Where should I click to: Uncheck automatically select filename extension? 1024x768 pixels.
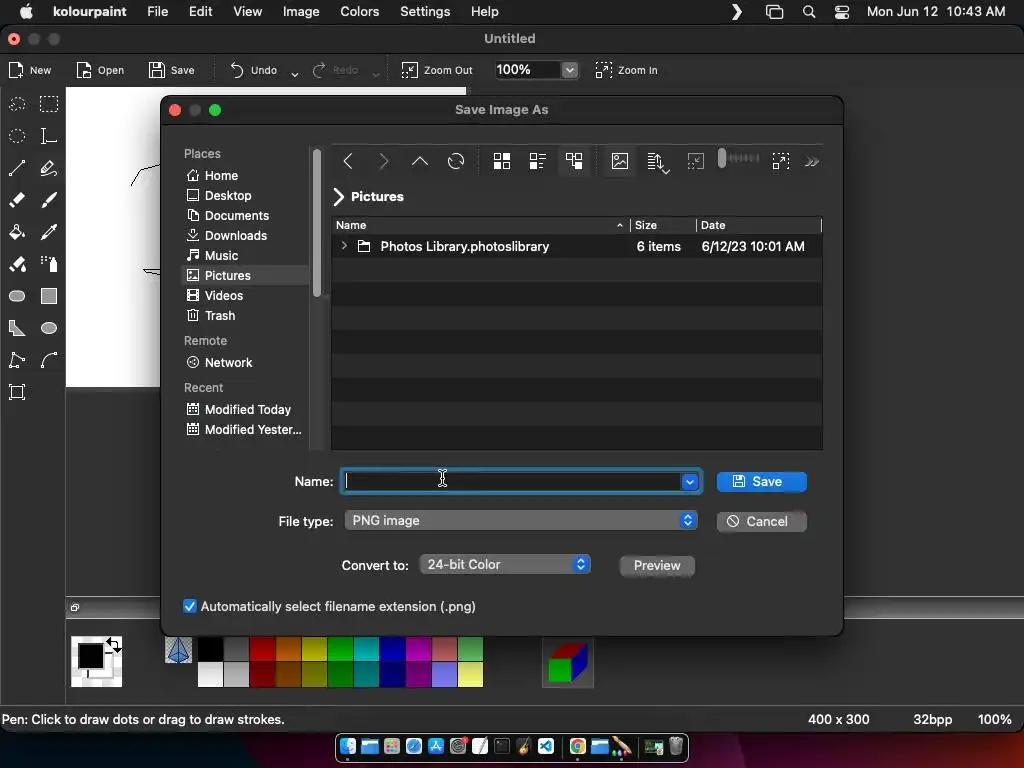pyautogui.click(x=189, y=606)
